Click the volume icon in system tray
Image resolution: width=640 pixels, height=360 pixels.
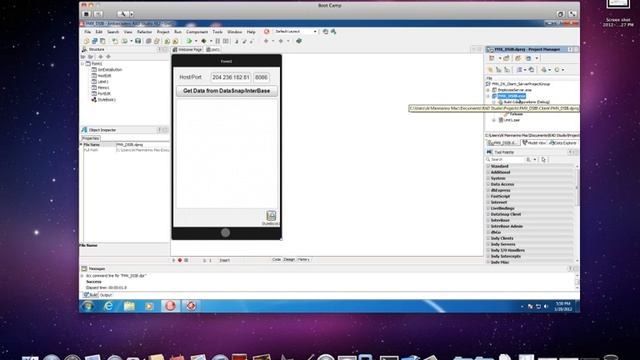coord(546,306)
